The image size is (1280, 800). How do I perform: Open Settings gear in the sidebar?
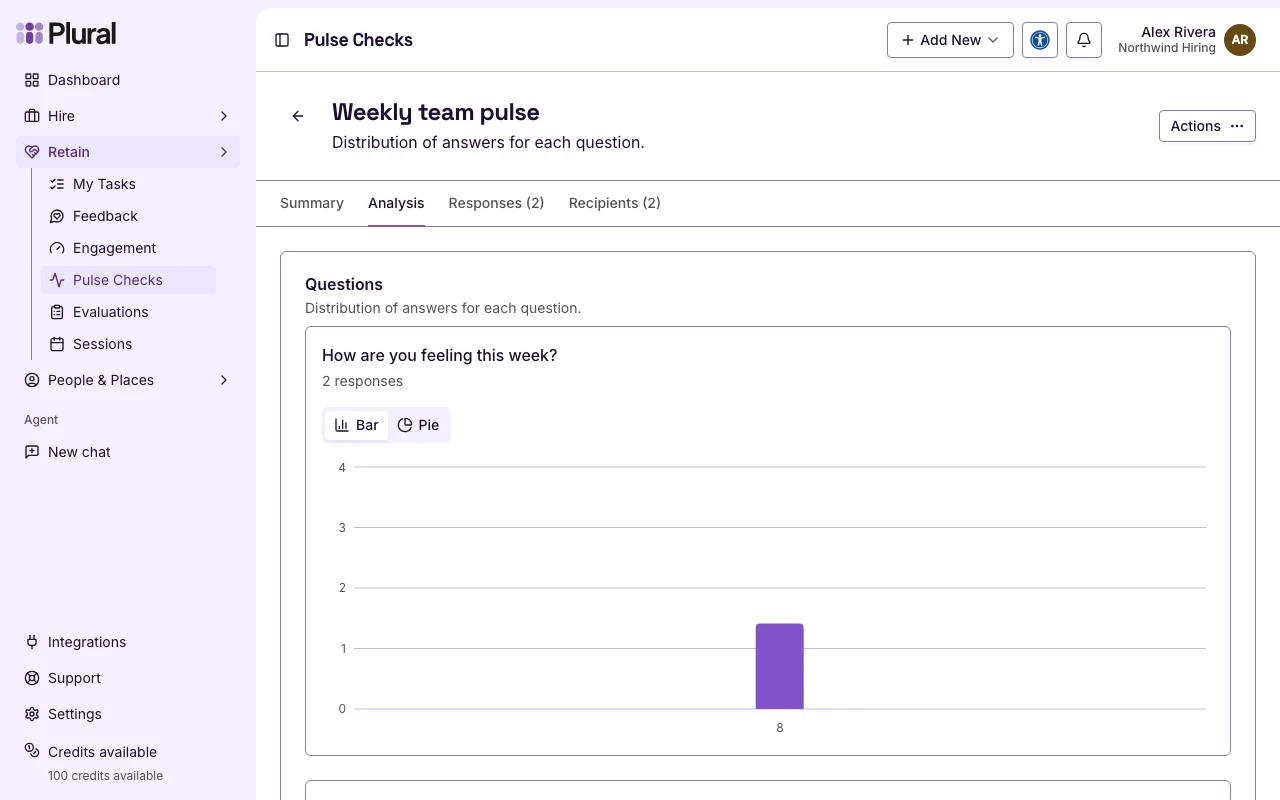pos(32,714)
